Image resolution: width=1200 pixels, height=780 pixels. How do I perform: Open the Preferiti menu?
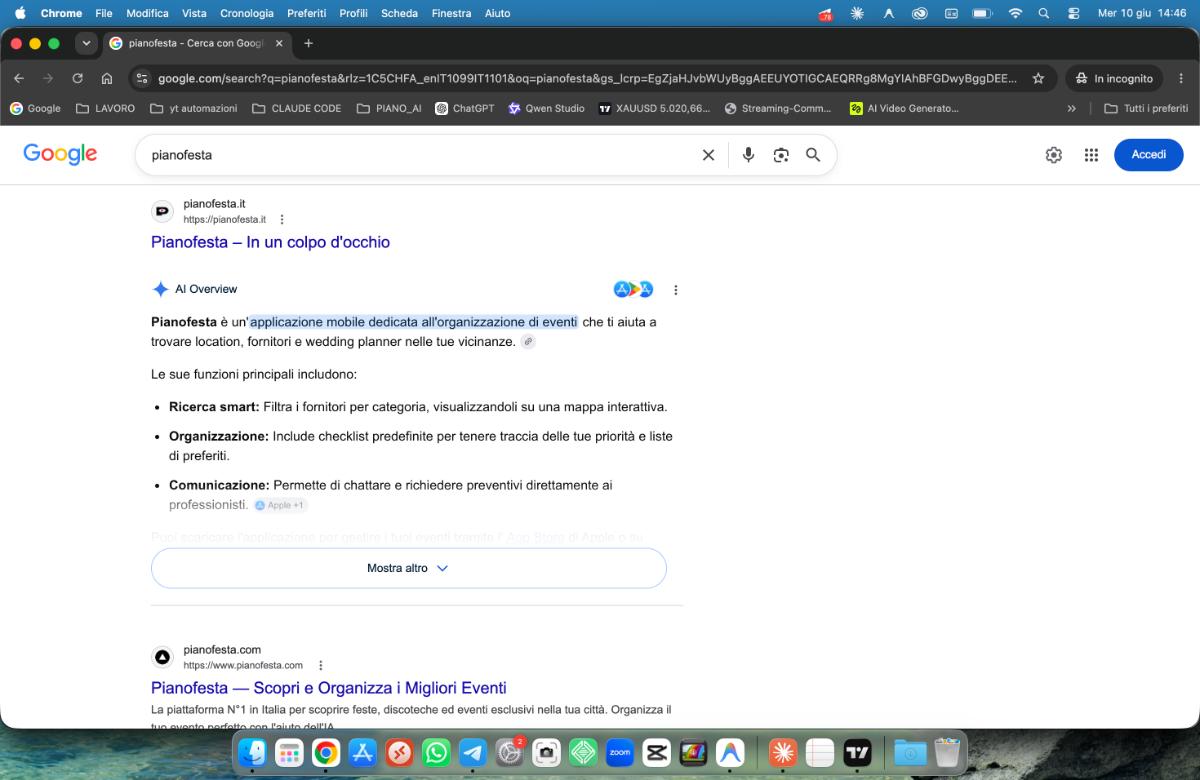coord(306,13)
